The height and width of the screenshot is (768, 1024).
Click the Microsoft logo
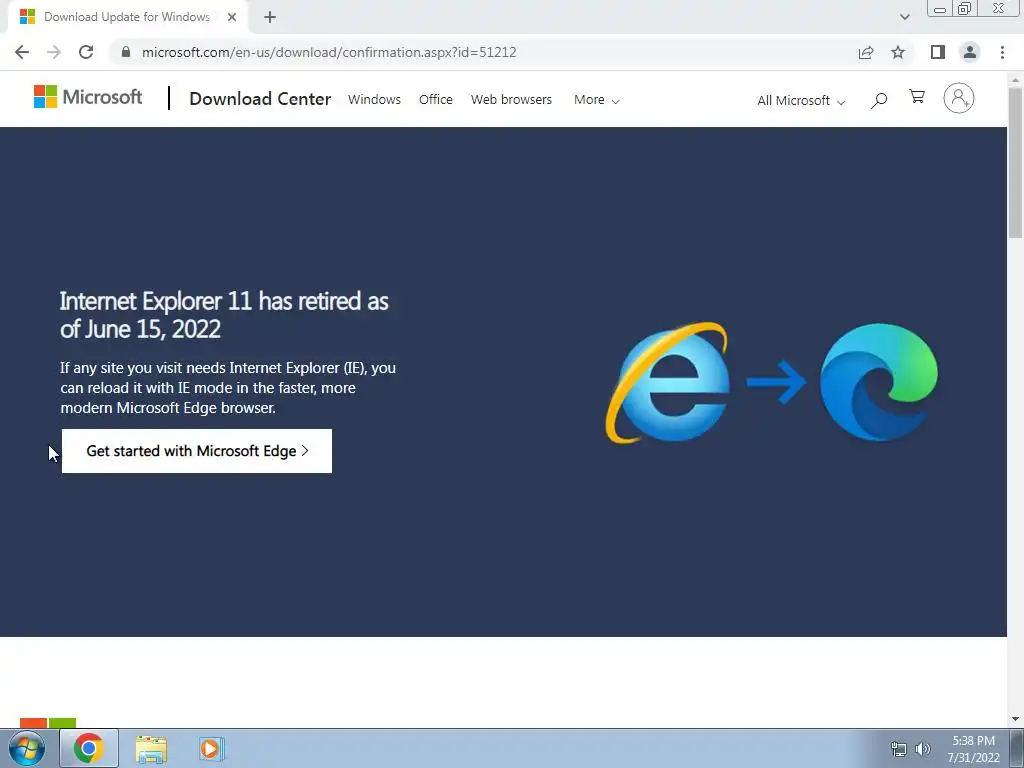point(88,97)
